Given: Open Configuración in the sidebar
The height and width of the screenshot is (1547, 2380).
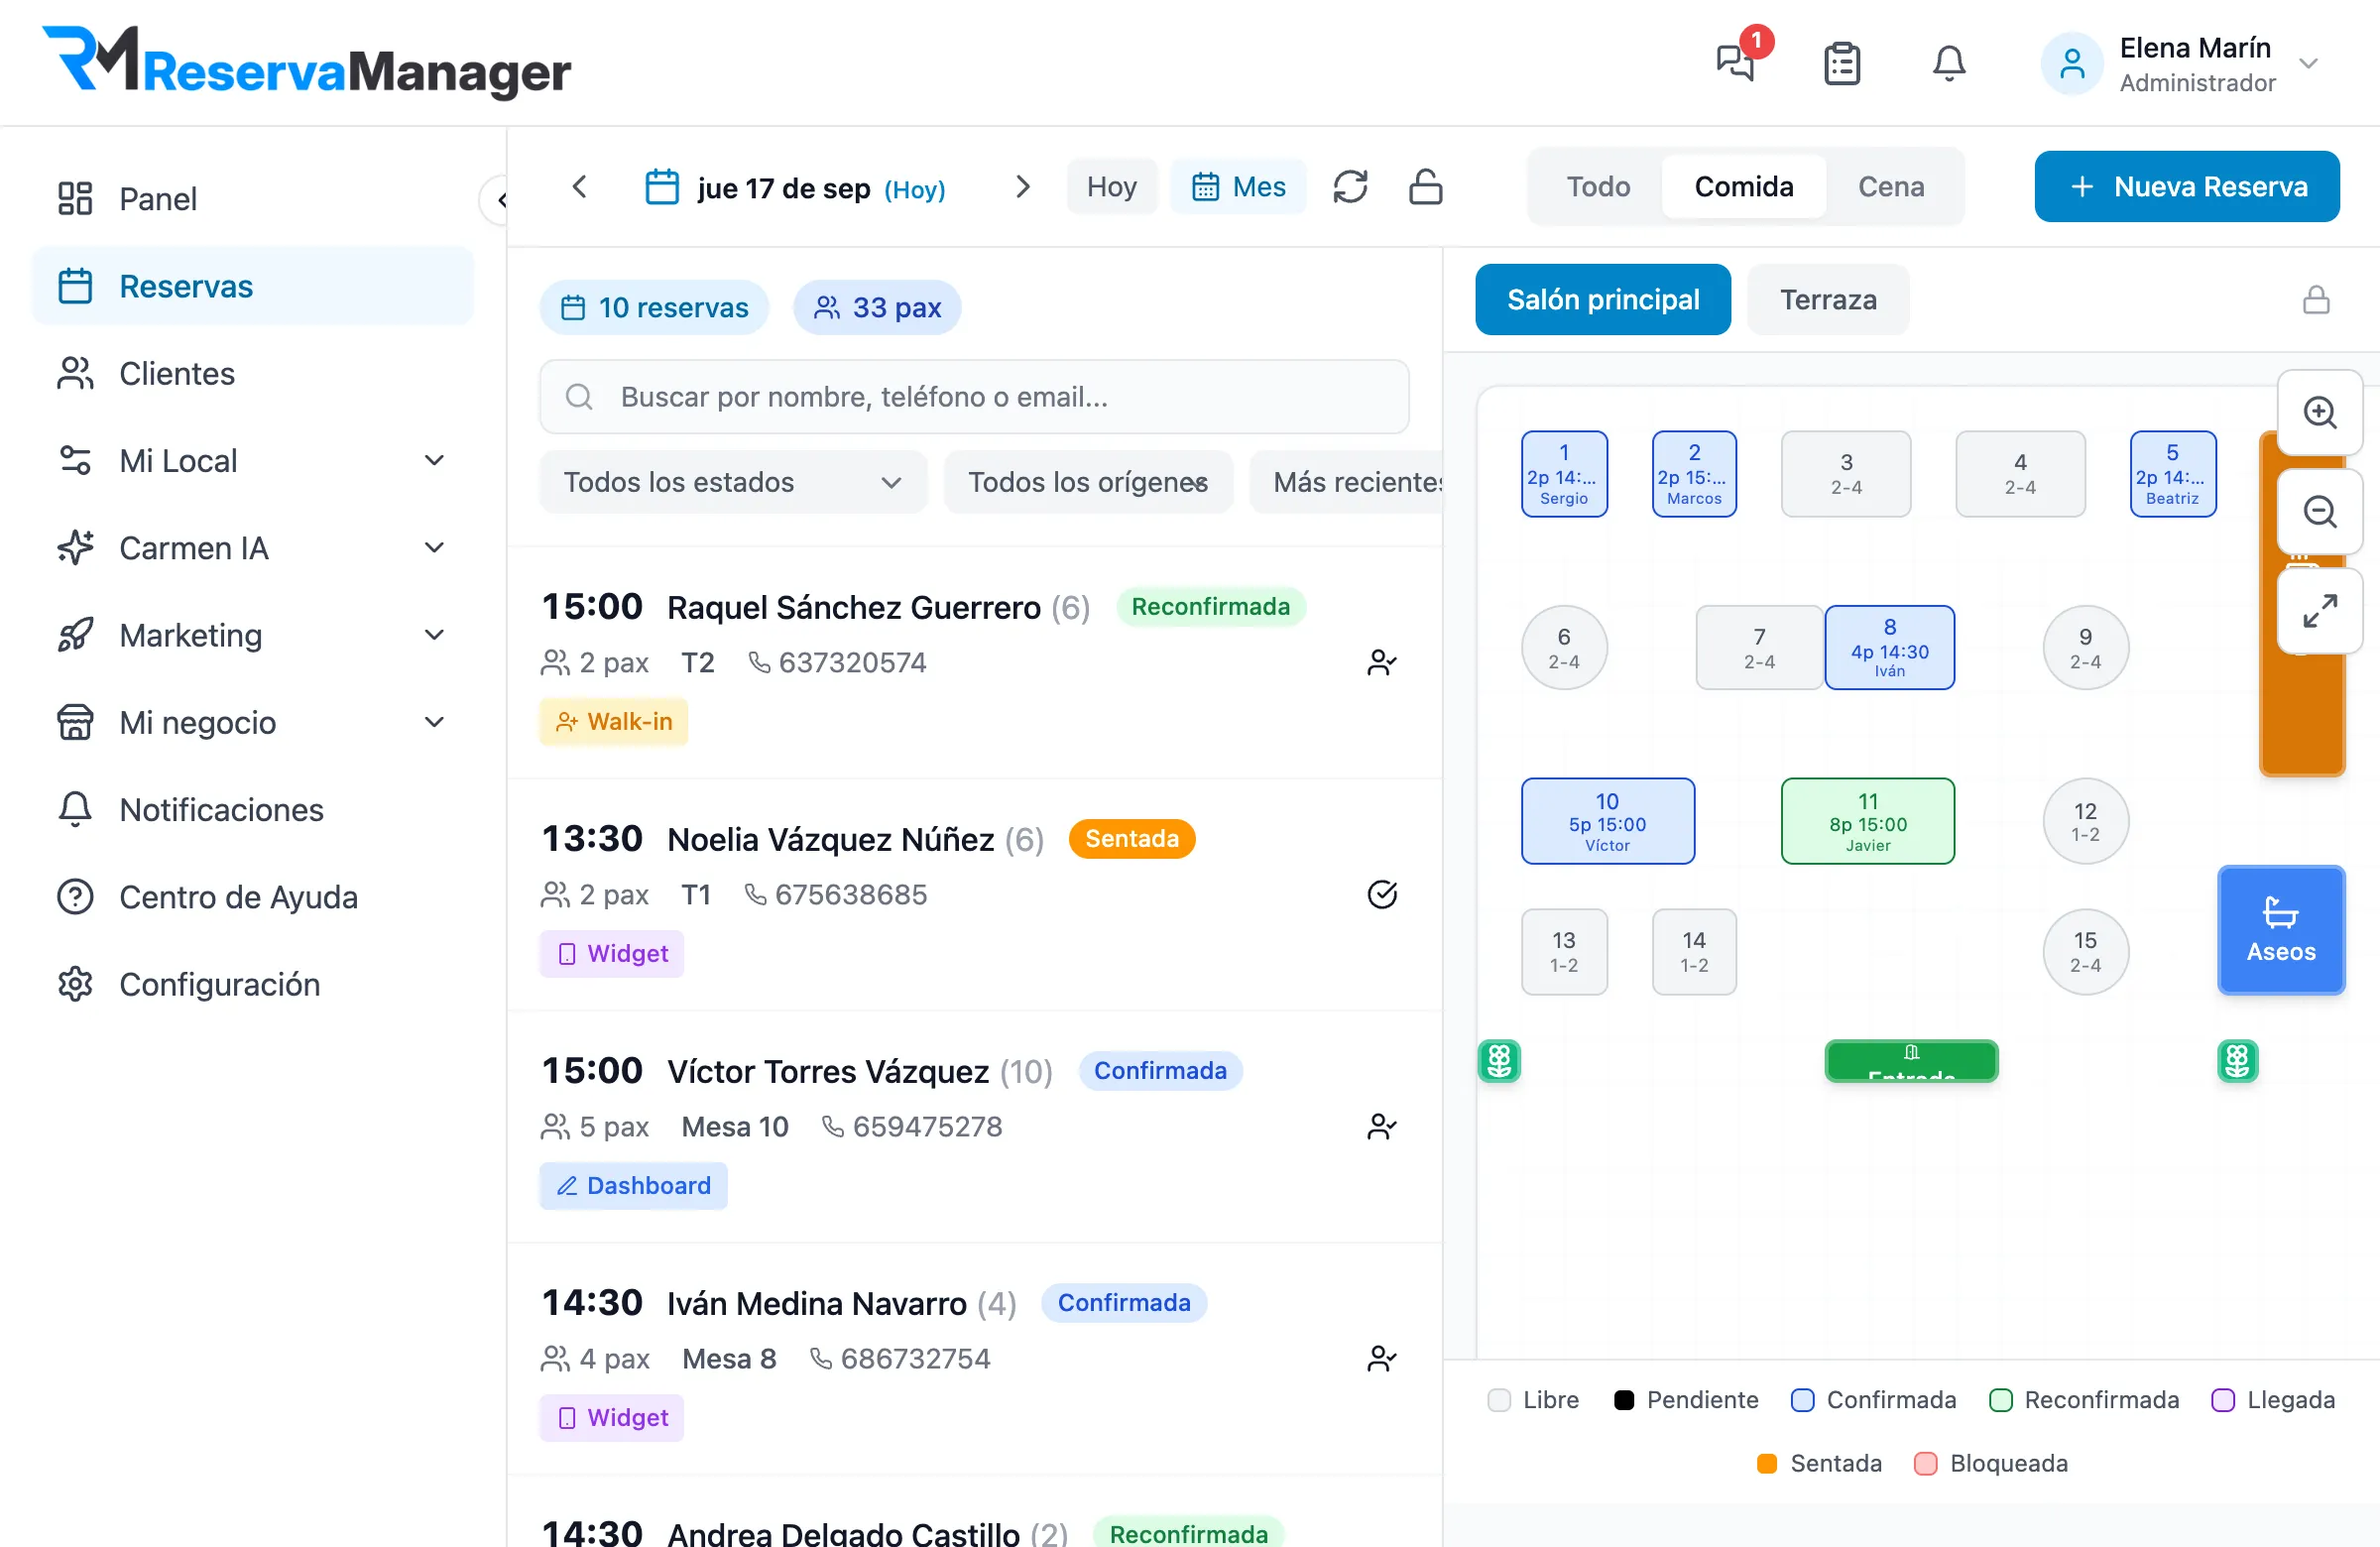Looking at the screenshot, I should [252, 985].
